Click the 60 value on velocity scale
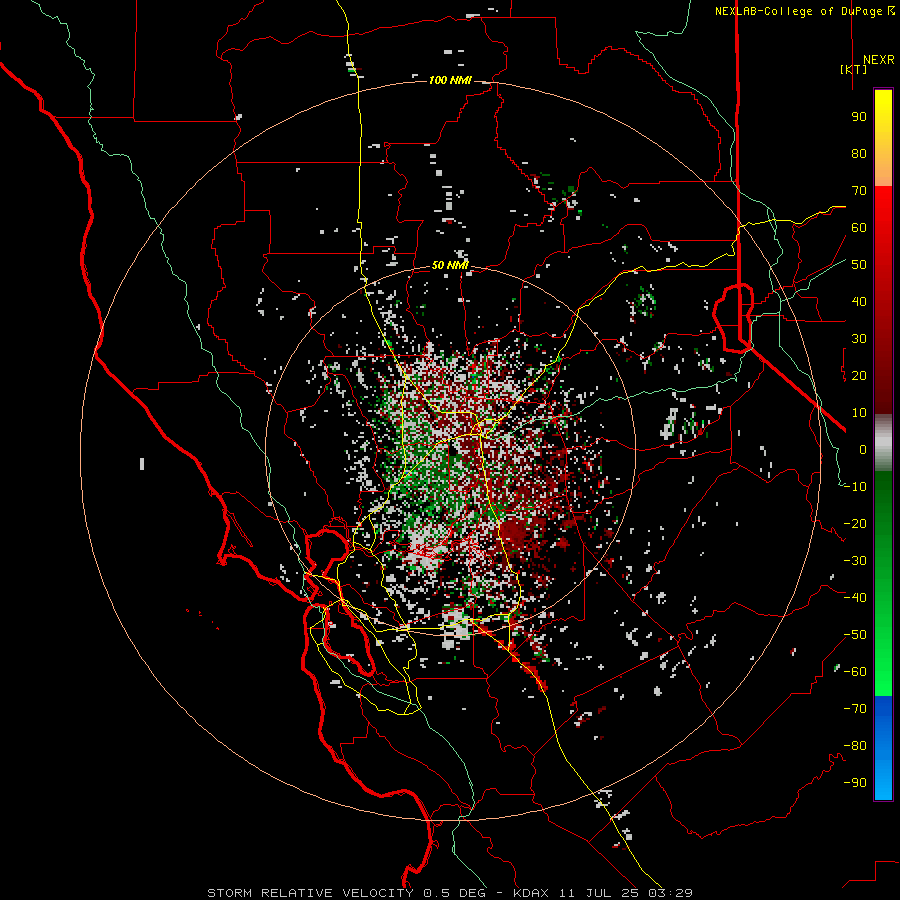The height and width of the screenshot is (900, 900). tap(859, 228)
